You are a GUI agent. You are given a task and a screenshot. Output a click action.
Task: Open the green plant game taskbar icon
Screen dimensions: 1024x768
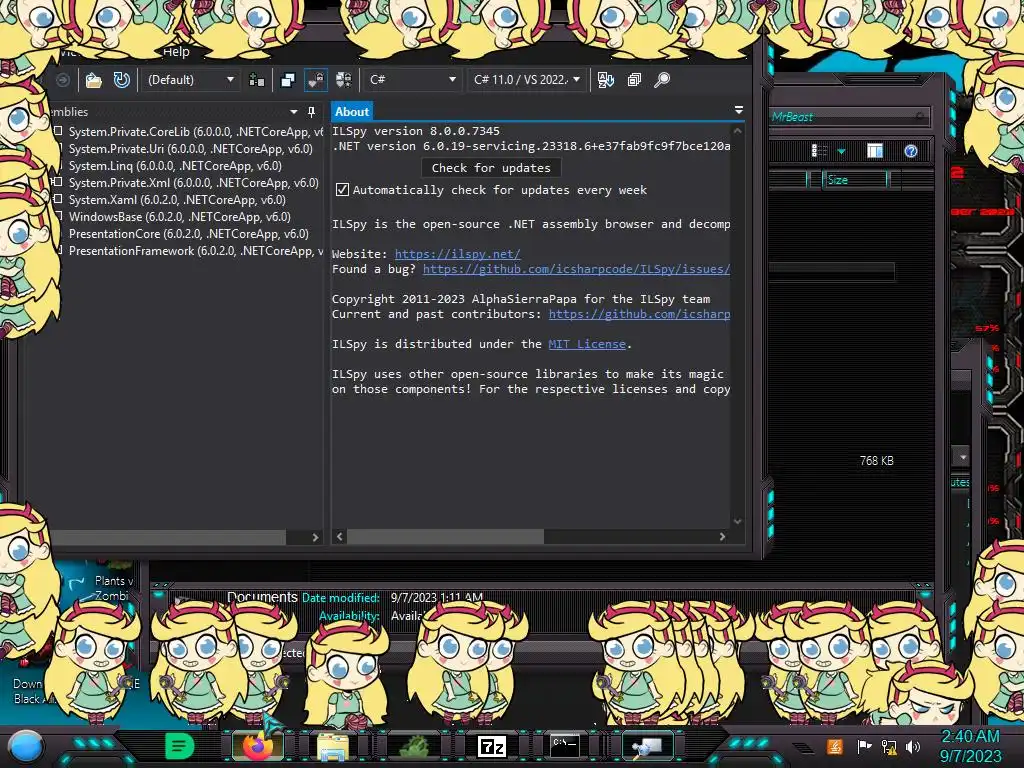[x=413, y=746]
